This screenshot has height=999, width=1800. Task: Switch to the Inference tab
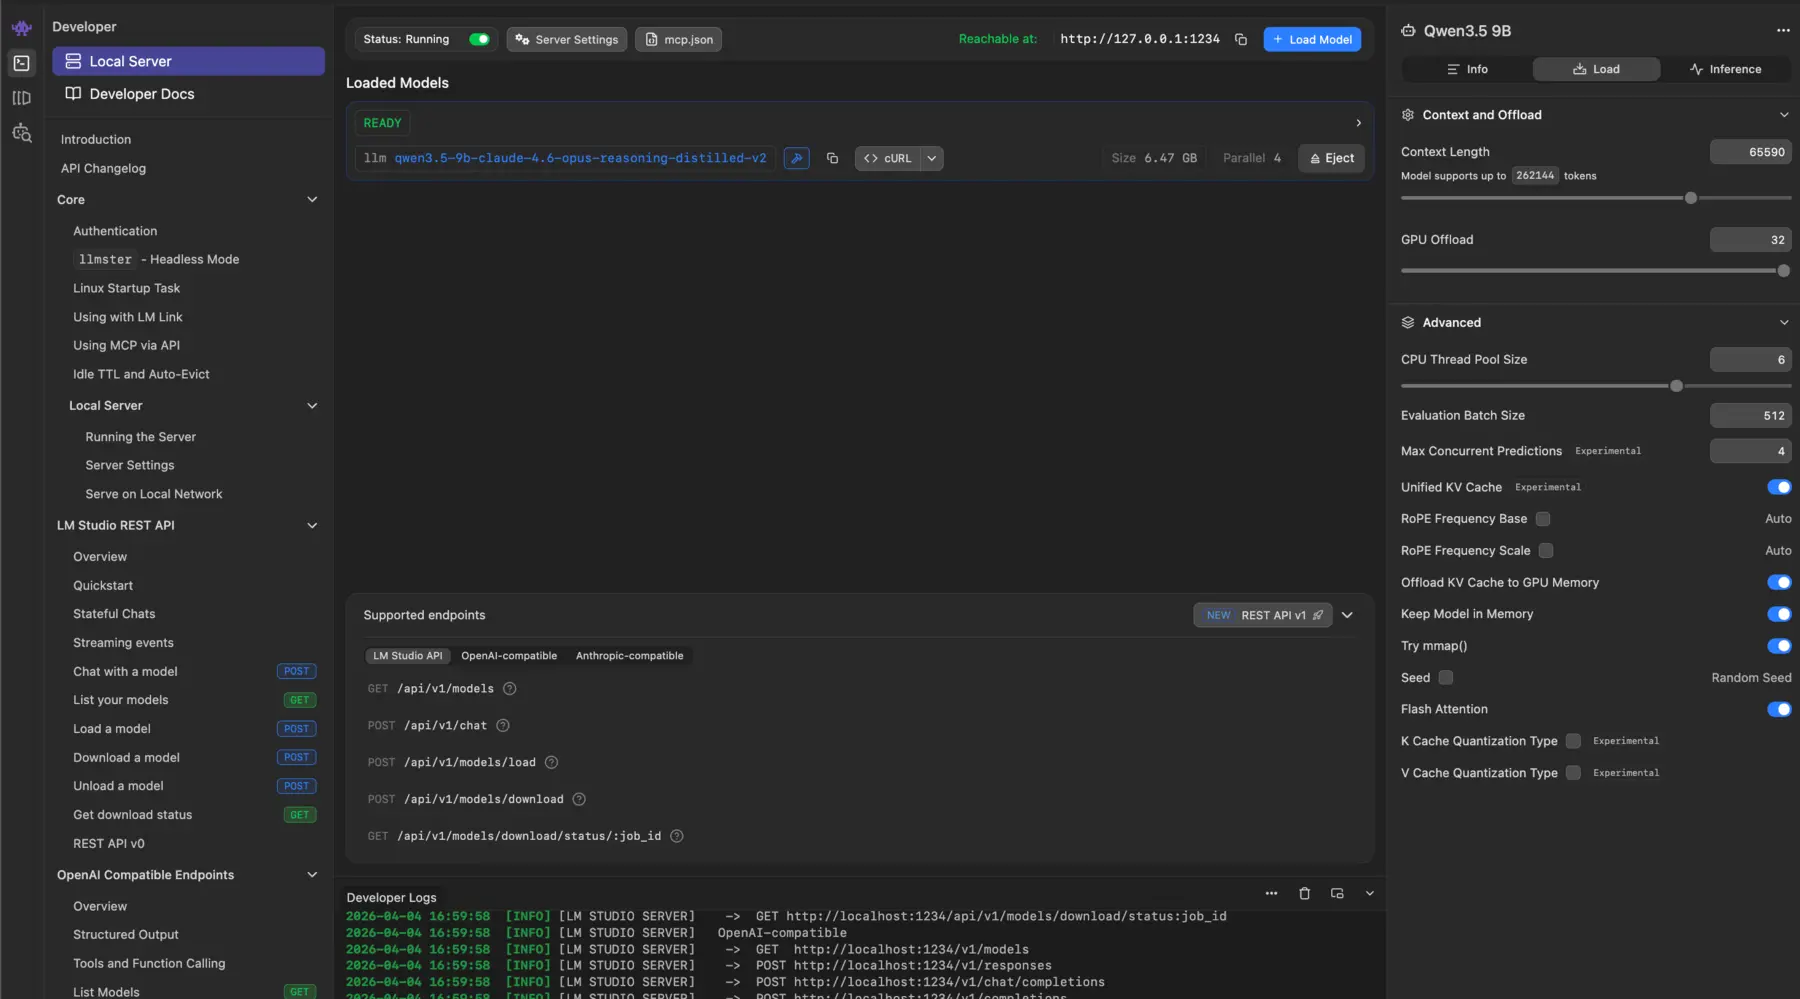pos(1725,68)
